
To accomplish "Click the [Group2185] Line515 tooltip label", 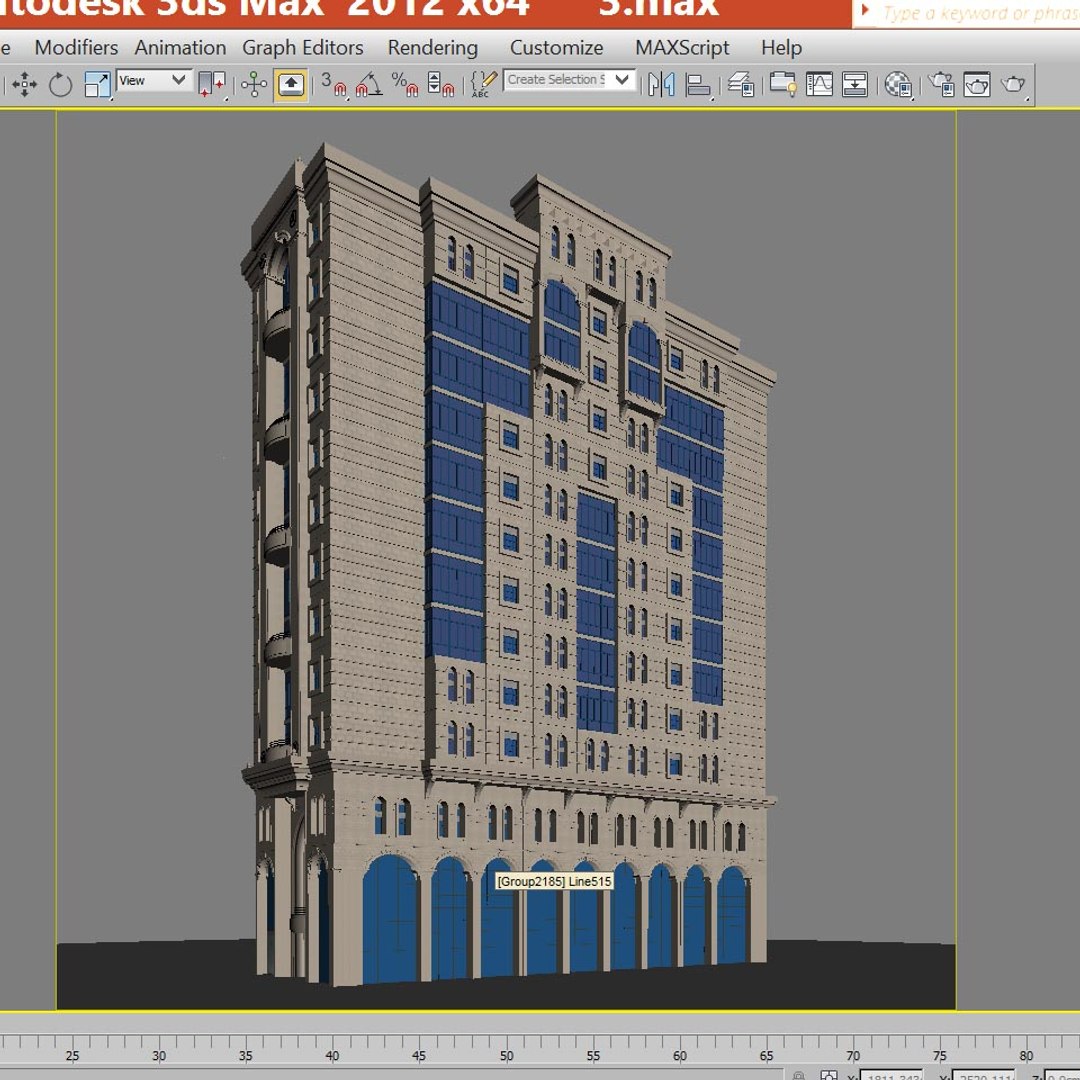I will pyautogui.click(x=554, y=881).
